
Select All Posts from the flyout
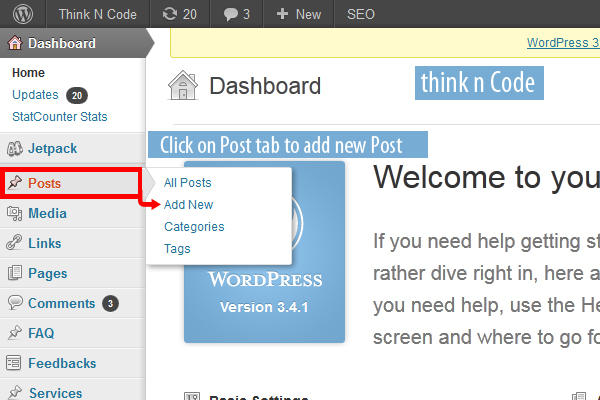[188, 183]
